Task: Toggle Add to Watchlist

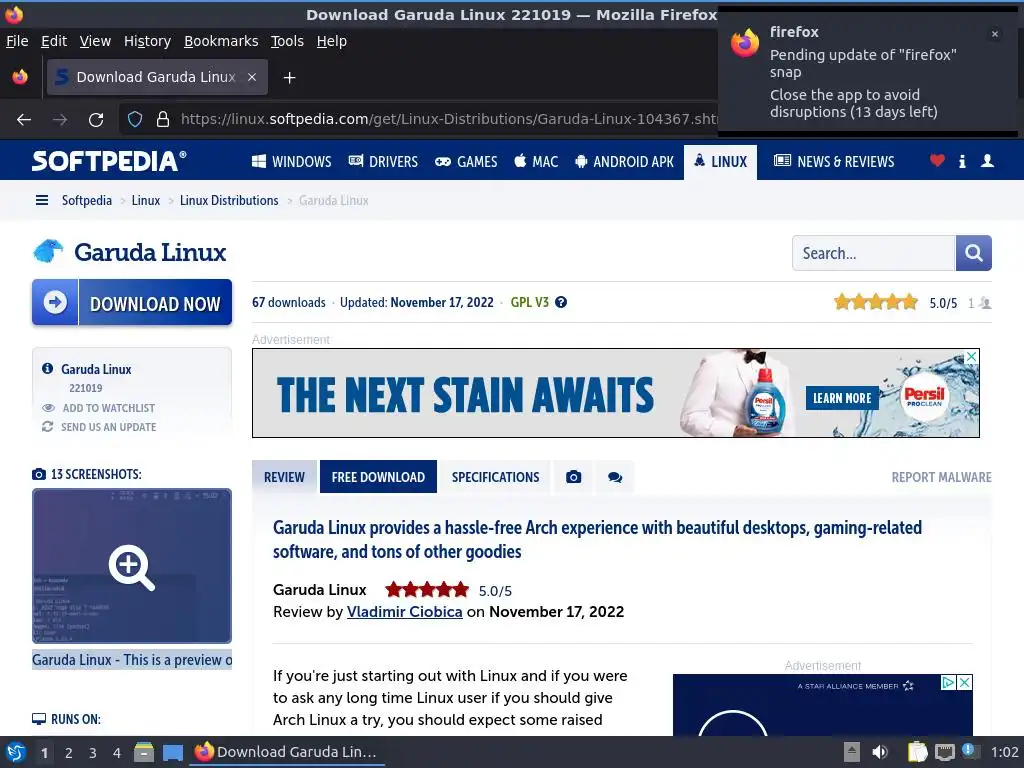Action: tap(99, 408)
